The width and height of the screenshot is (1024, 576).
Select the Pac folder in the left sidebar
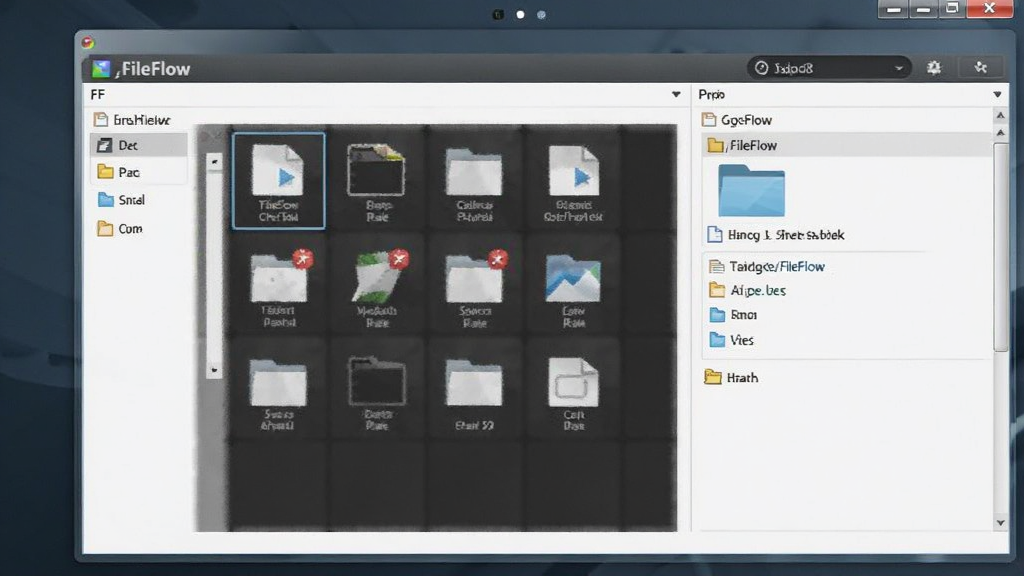(x=138, y=172)
